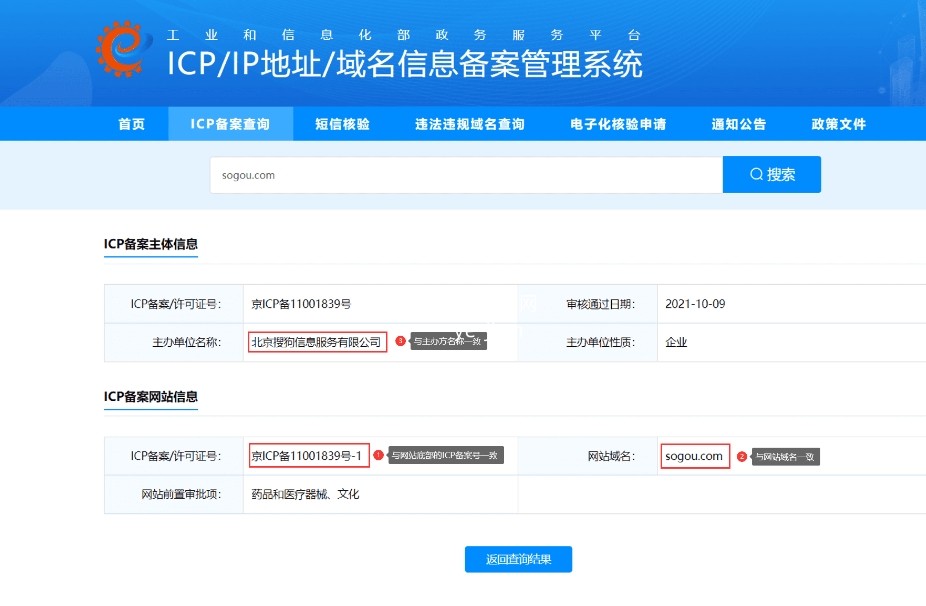Select the 药品和医疗器械、文化 approval items value
Viewport: 926px width, 606px height.
click(x=305, y=494)
